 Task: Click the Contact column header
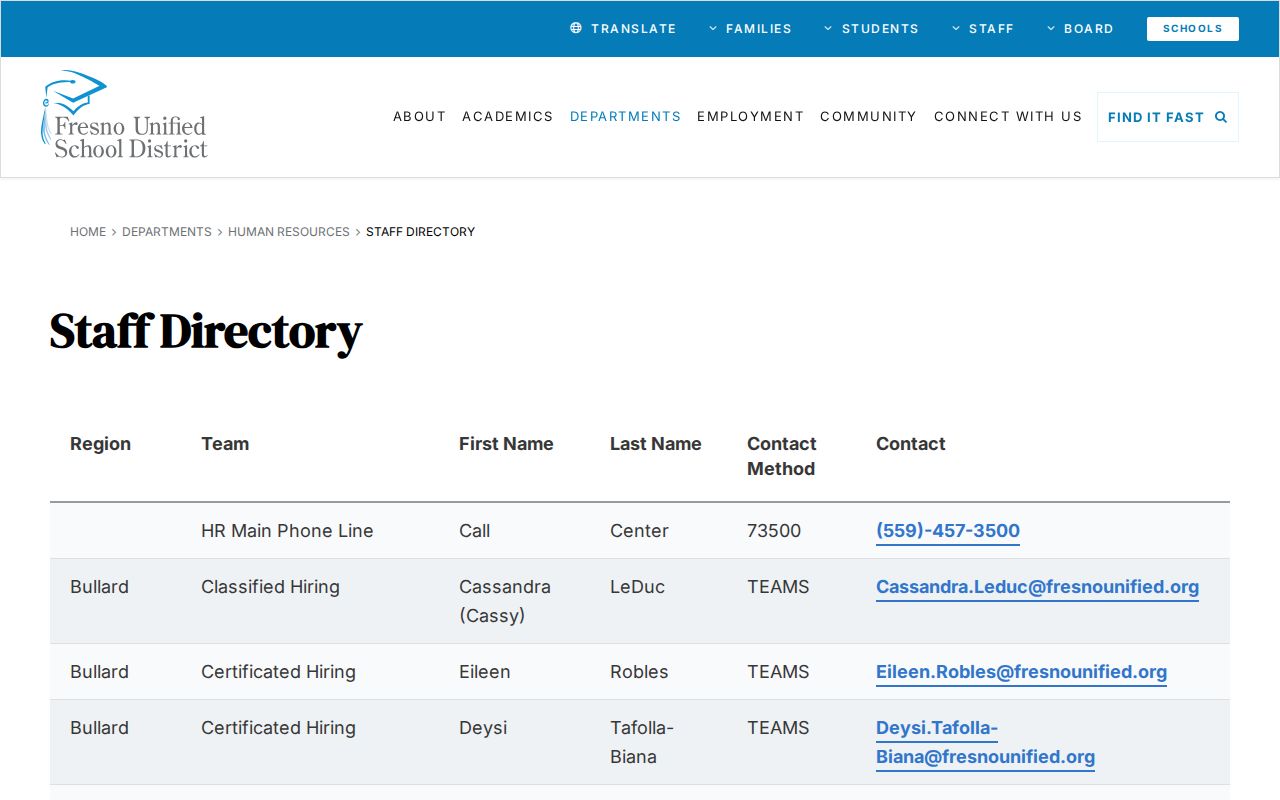(910, 444)
